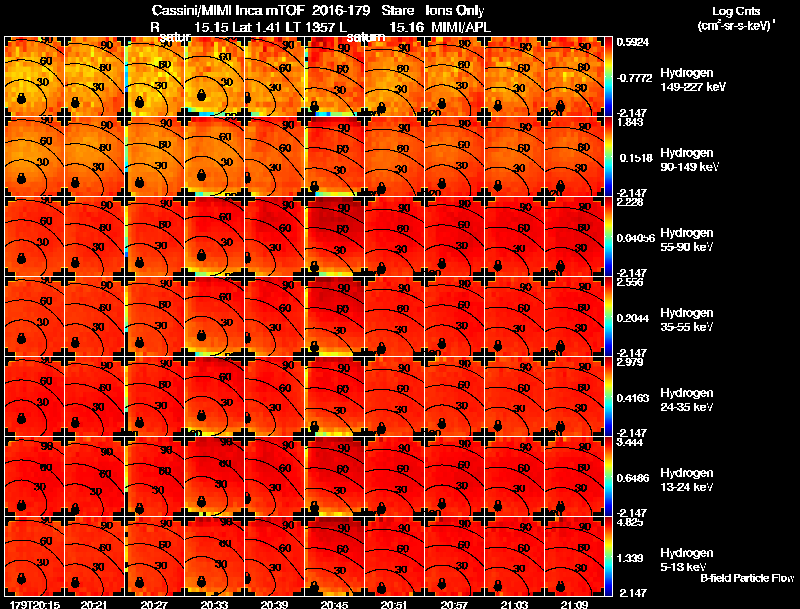Screen dimensions: 800x609
Task: Click the '20:57' time axis label
Action: 454,605
